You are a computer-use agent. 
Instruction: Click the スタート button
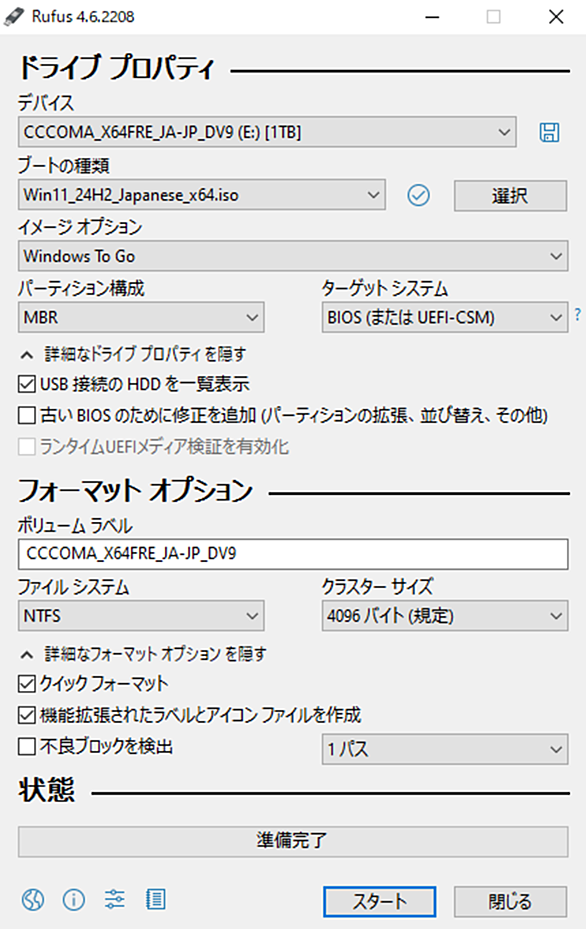click(x=379, y=901)
